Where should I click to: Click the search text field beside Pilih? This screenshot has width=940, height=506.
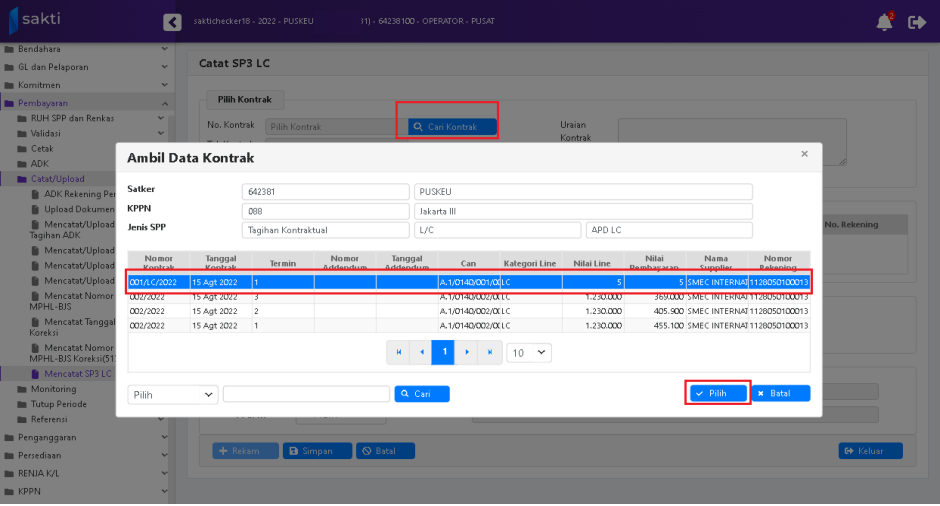[306, 394]
